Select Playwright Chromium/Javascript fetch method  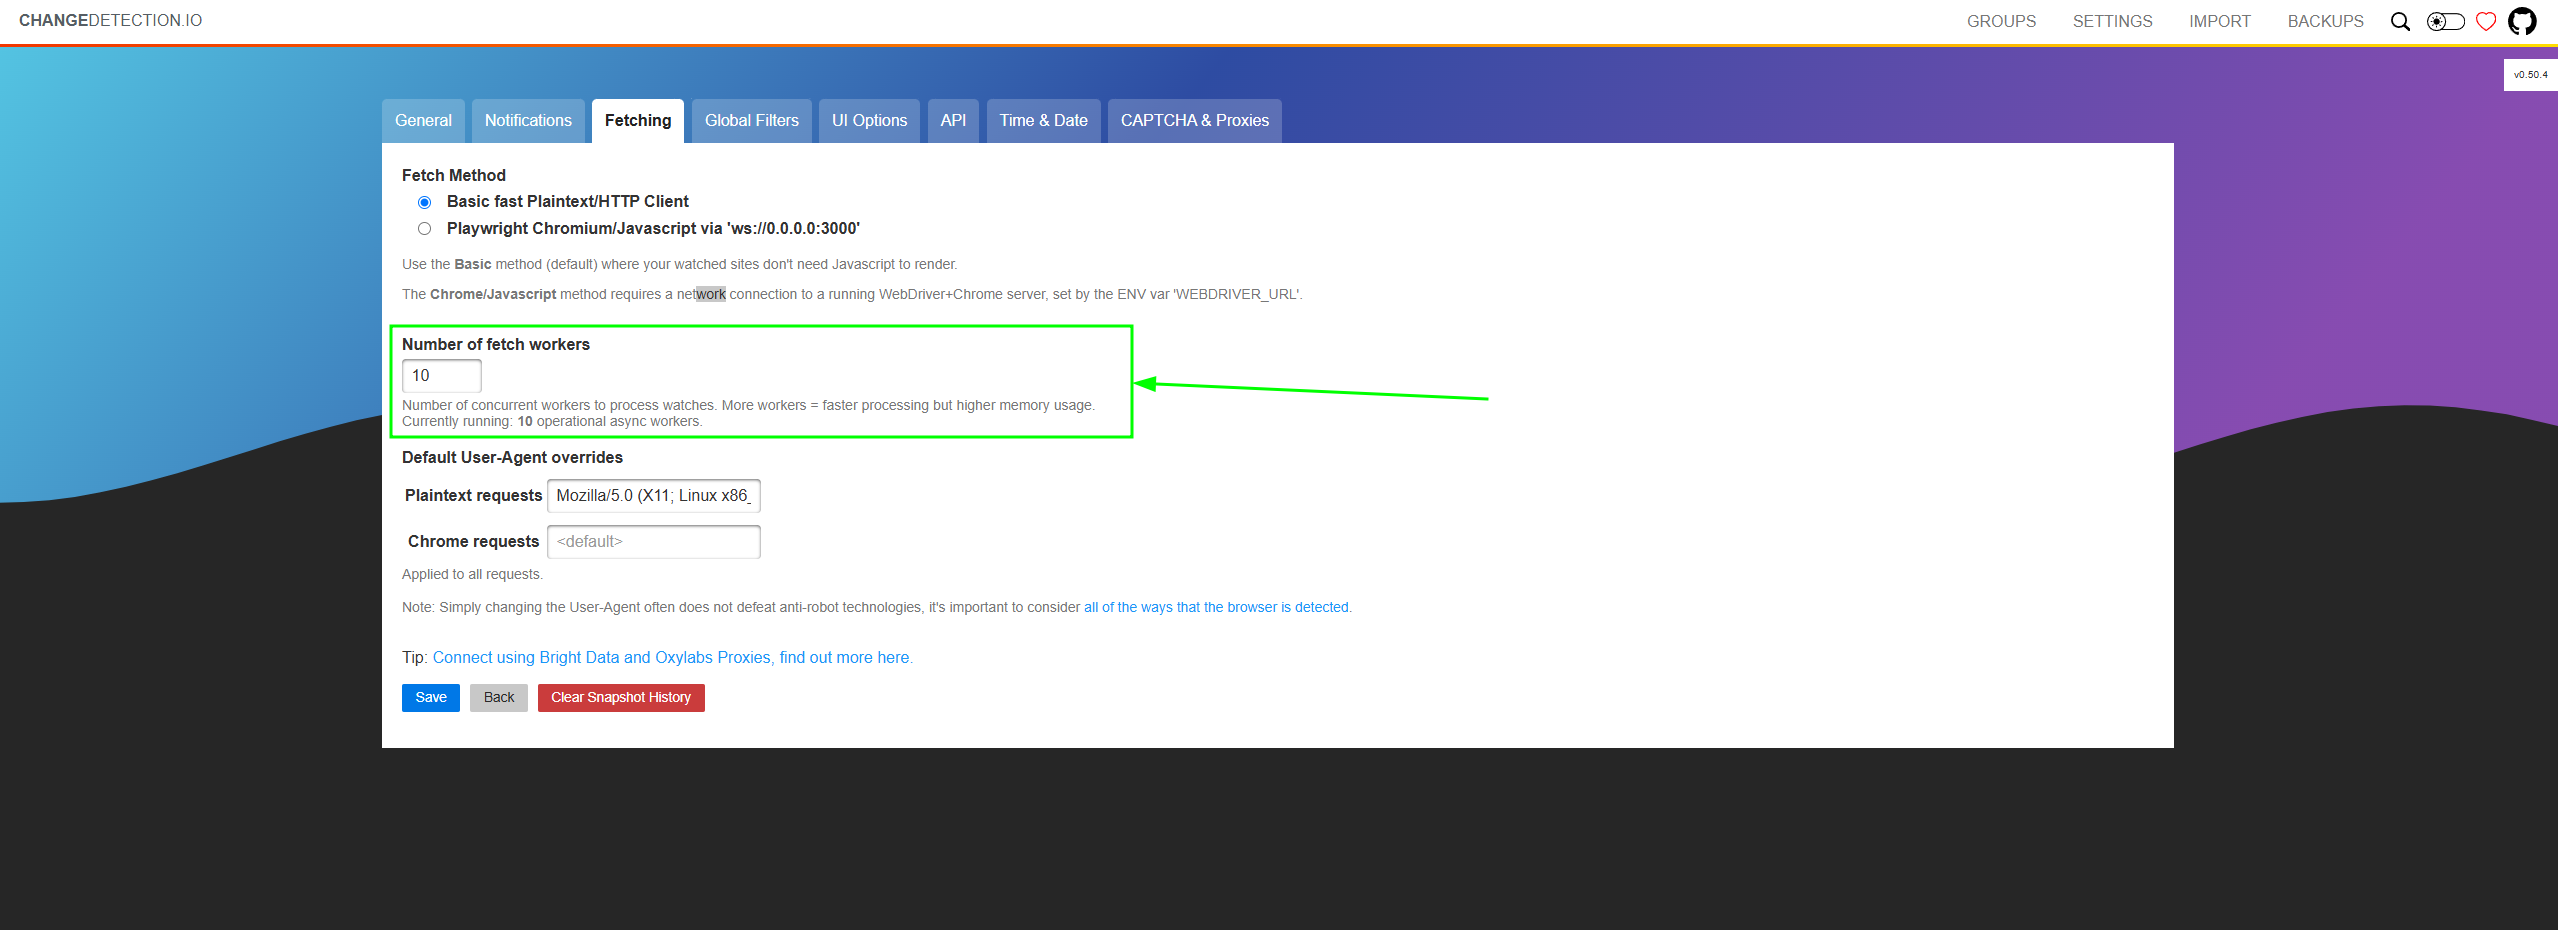coord(425,229)
